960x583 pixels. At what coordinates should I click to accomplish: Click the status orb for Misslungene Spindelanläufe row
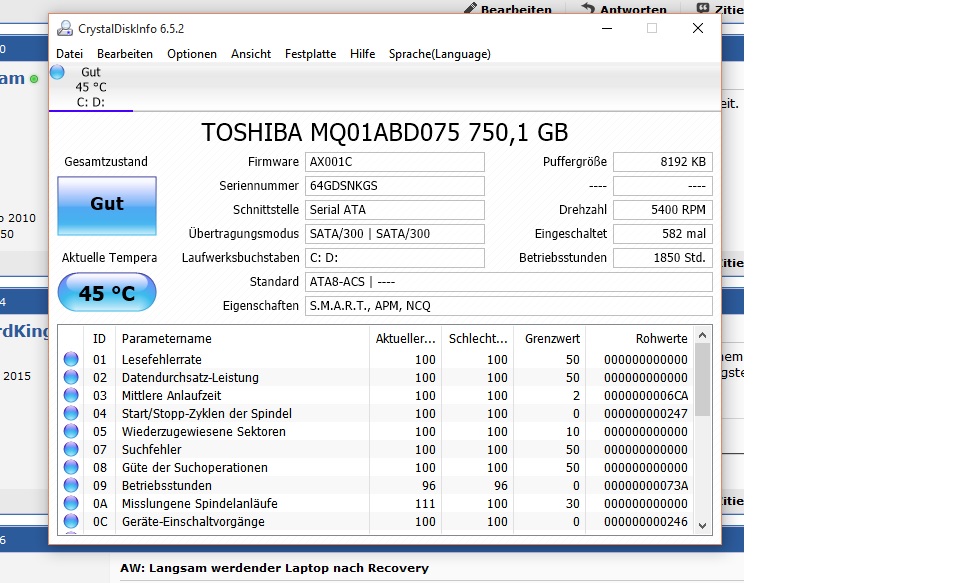tap(71, 503)
